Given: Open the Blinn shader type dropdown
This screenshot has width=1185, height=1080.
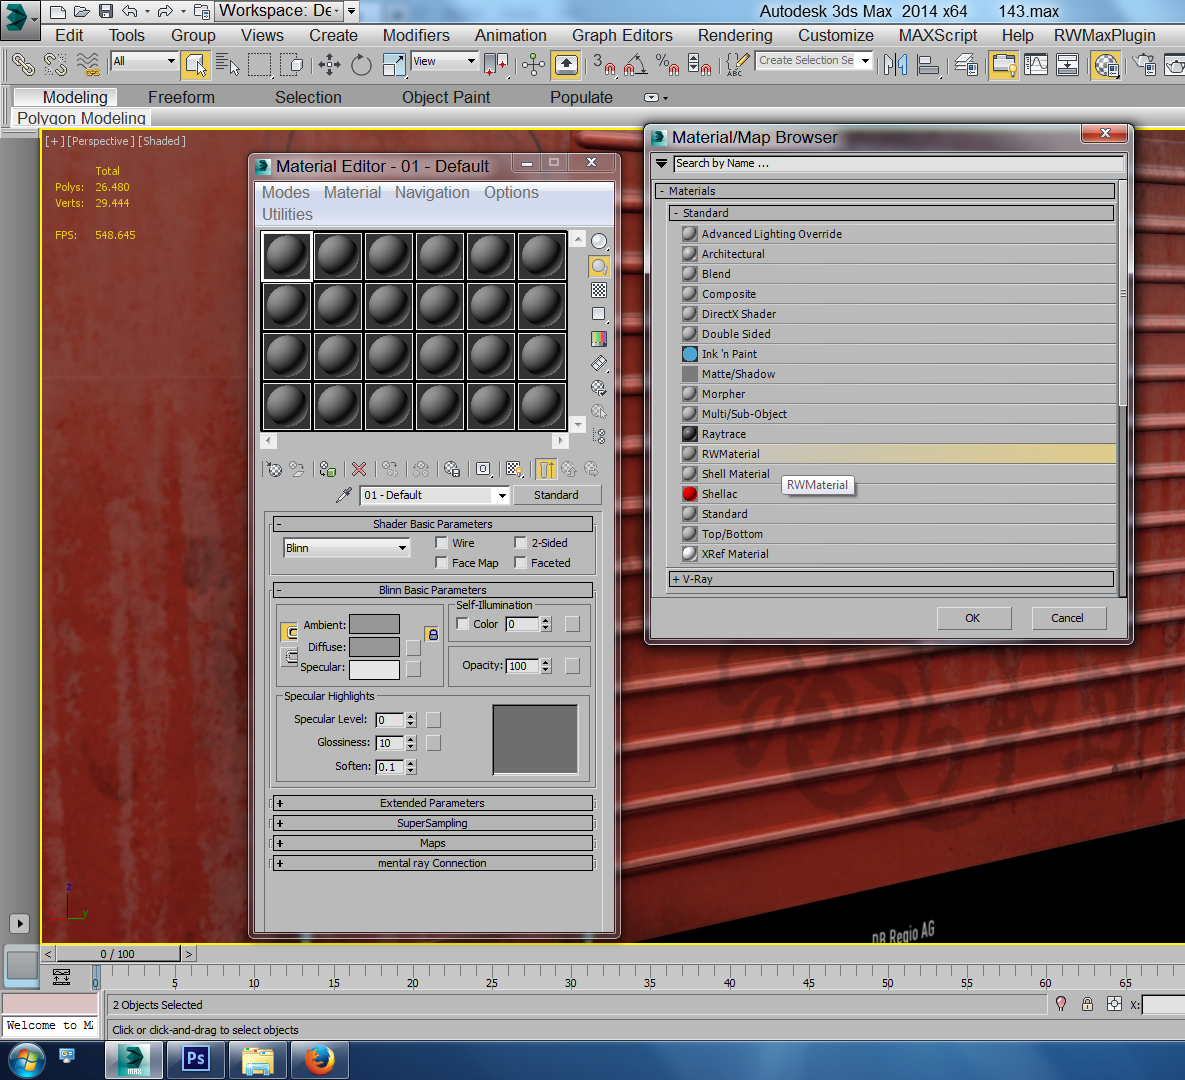Looking at the screenshot, I should pos(347,548).
